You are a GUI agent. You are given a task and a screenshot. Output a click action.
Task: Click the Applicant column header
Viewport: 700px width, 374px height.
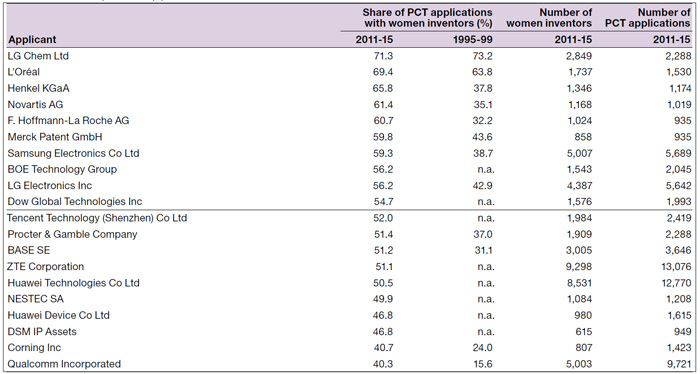[32, 40]
